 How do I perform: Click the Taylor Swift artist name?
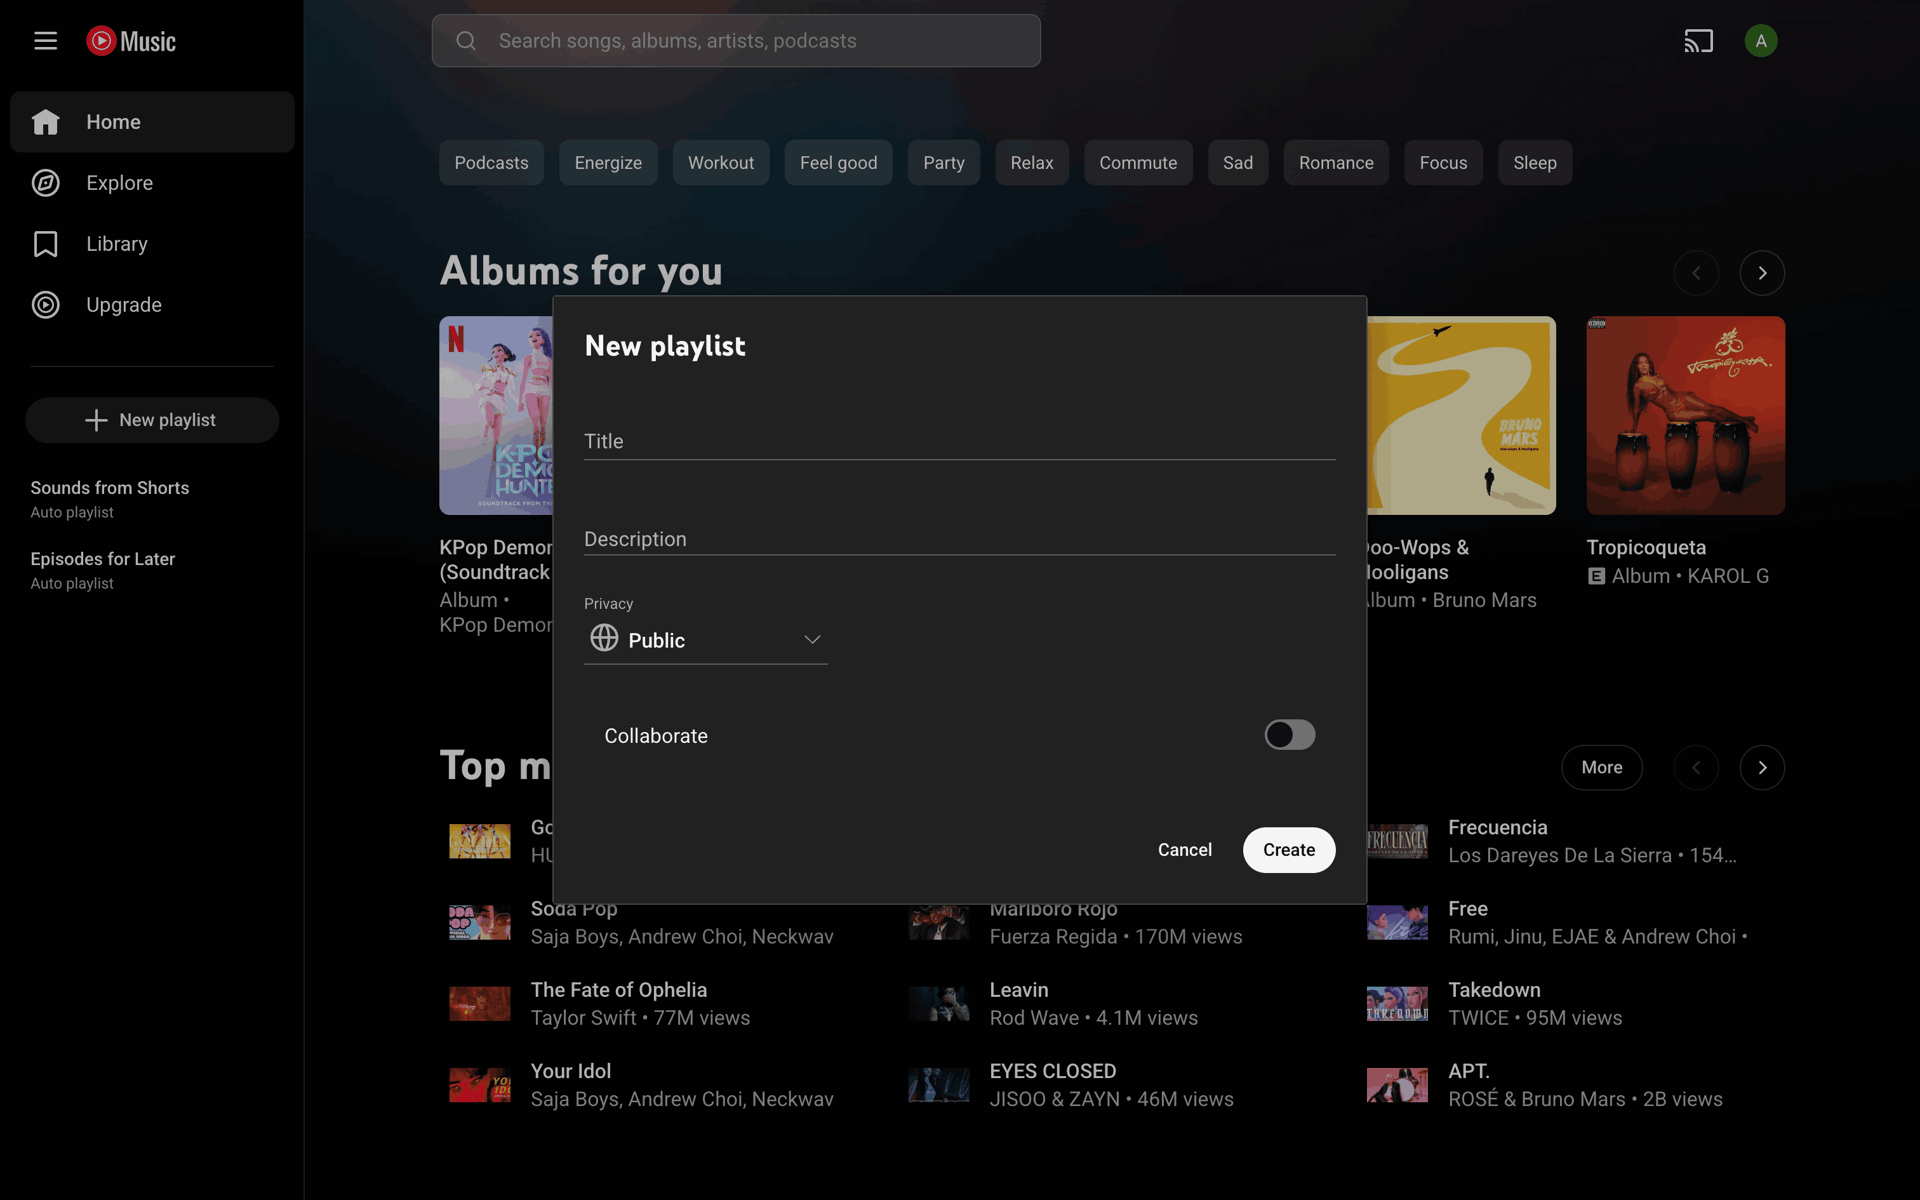pos(583,1018)
